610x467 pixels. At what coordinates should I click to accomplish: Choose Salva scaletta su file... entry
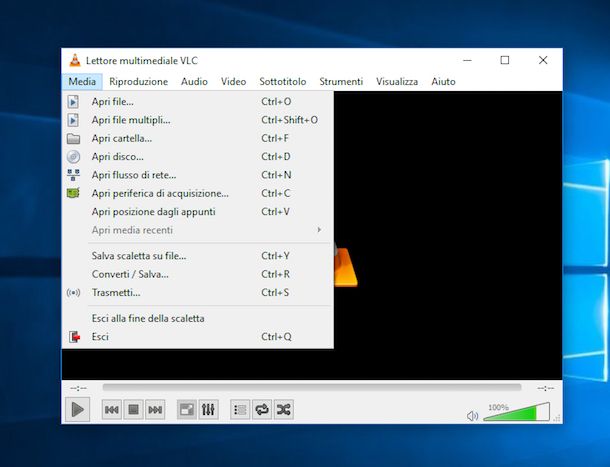pyautogui.click(x=198, y=256)
